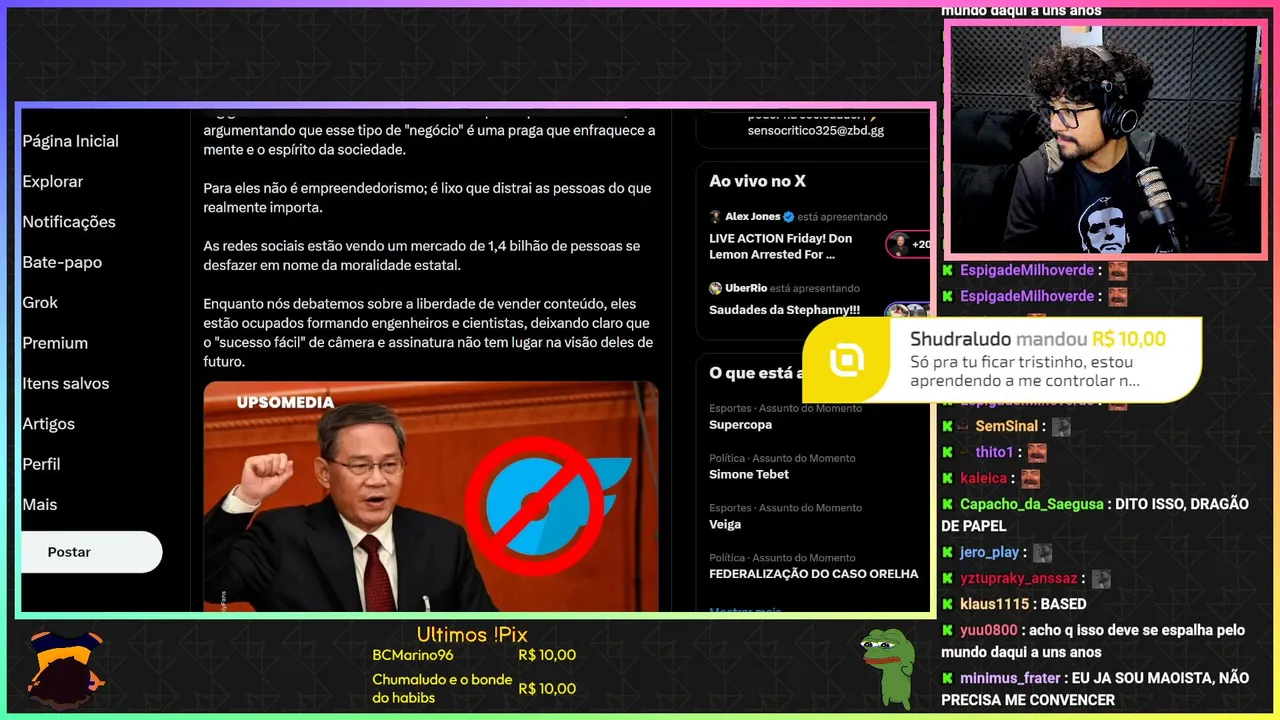Click UberRio's profile avatar

point(715,288)
